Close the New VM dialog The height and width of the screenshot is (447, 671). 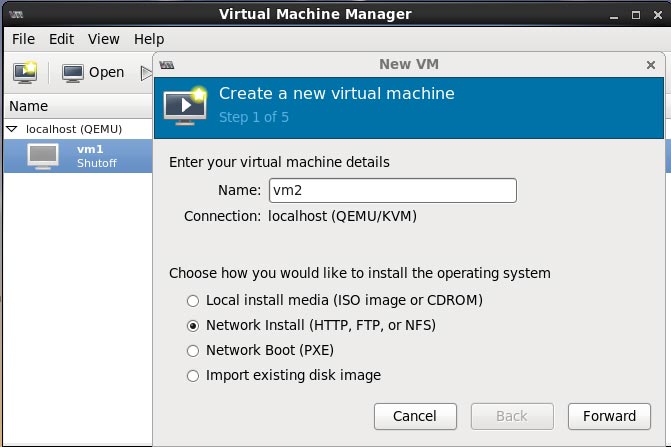[651, 65]
